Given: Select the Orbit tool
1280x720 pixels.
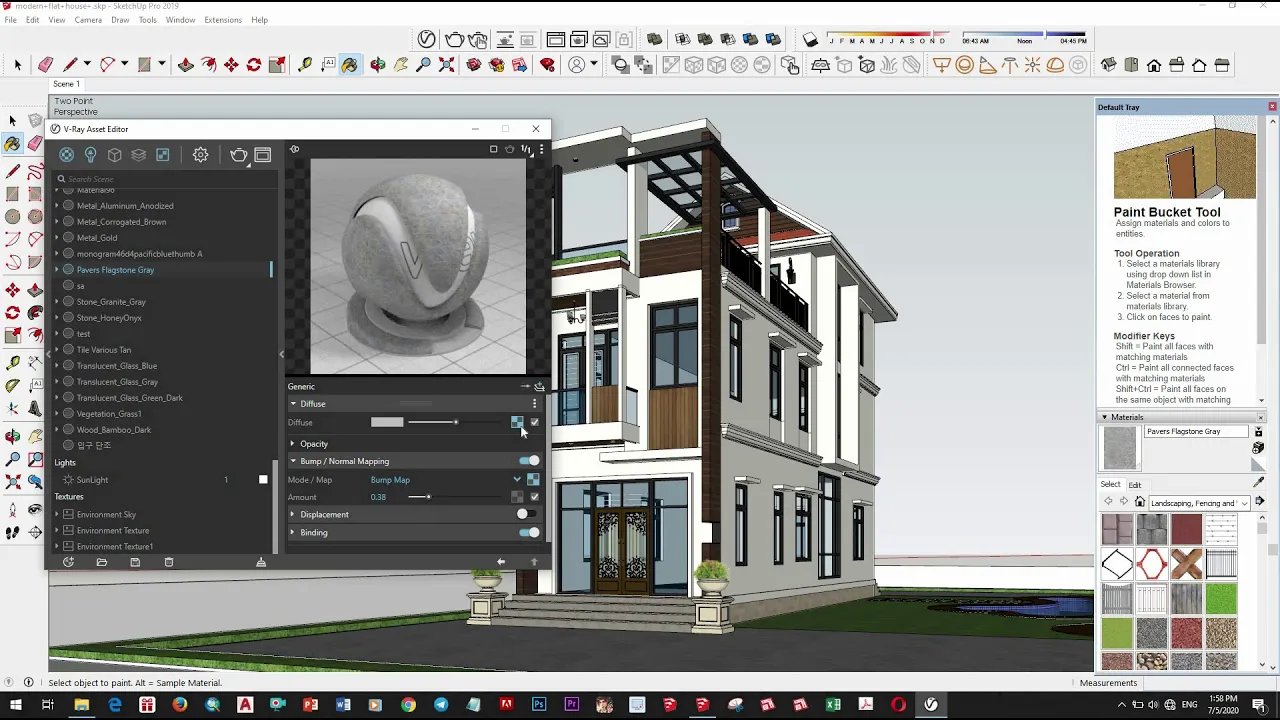Looking at the screenshot, I should click(378, 65).
